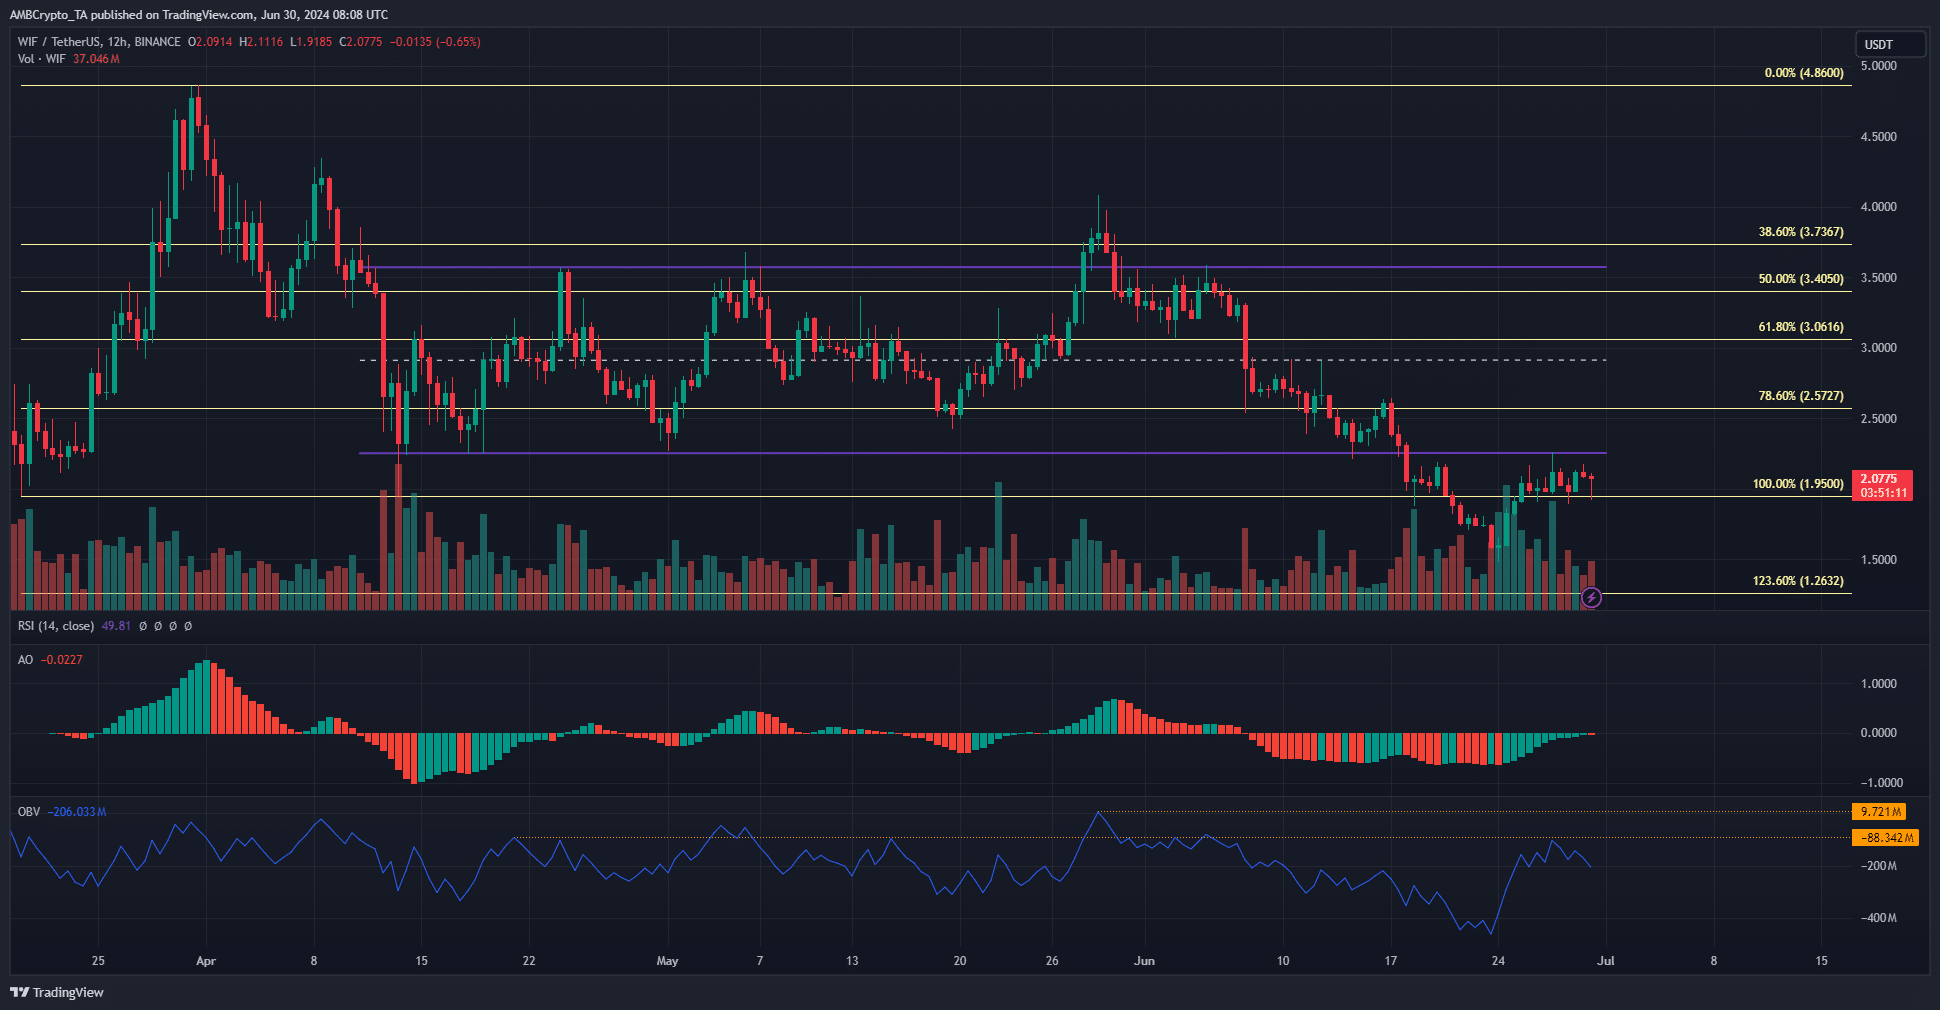
Task: Click the orange −88.342 M OBV label
Action: (1886, 838)
